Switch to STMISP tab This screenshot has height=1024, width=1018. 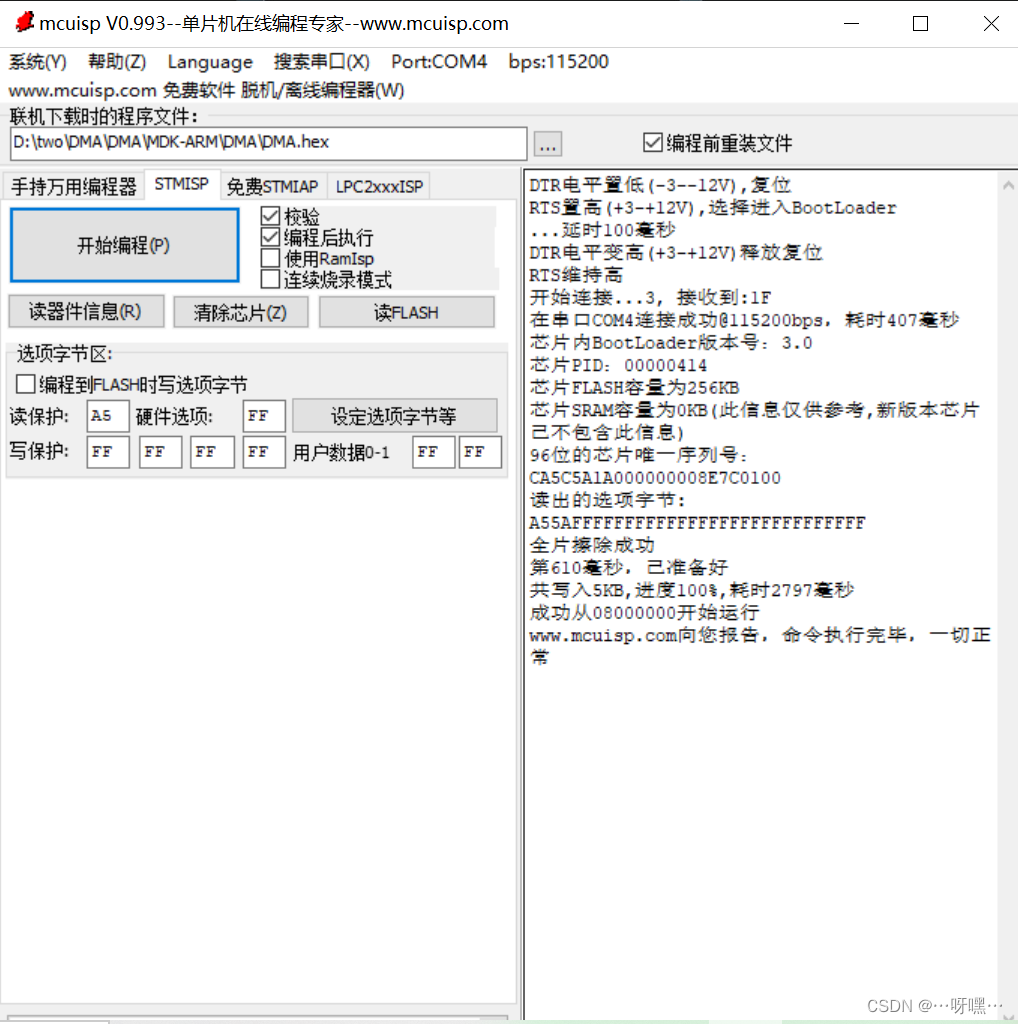click(182, 184)
